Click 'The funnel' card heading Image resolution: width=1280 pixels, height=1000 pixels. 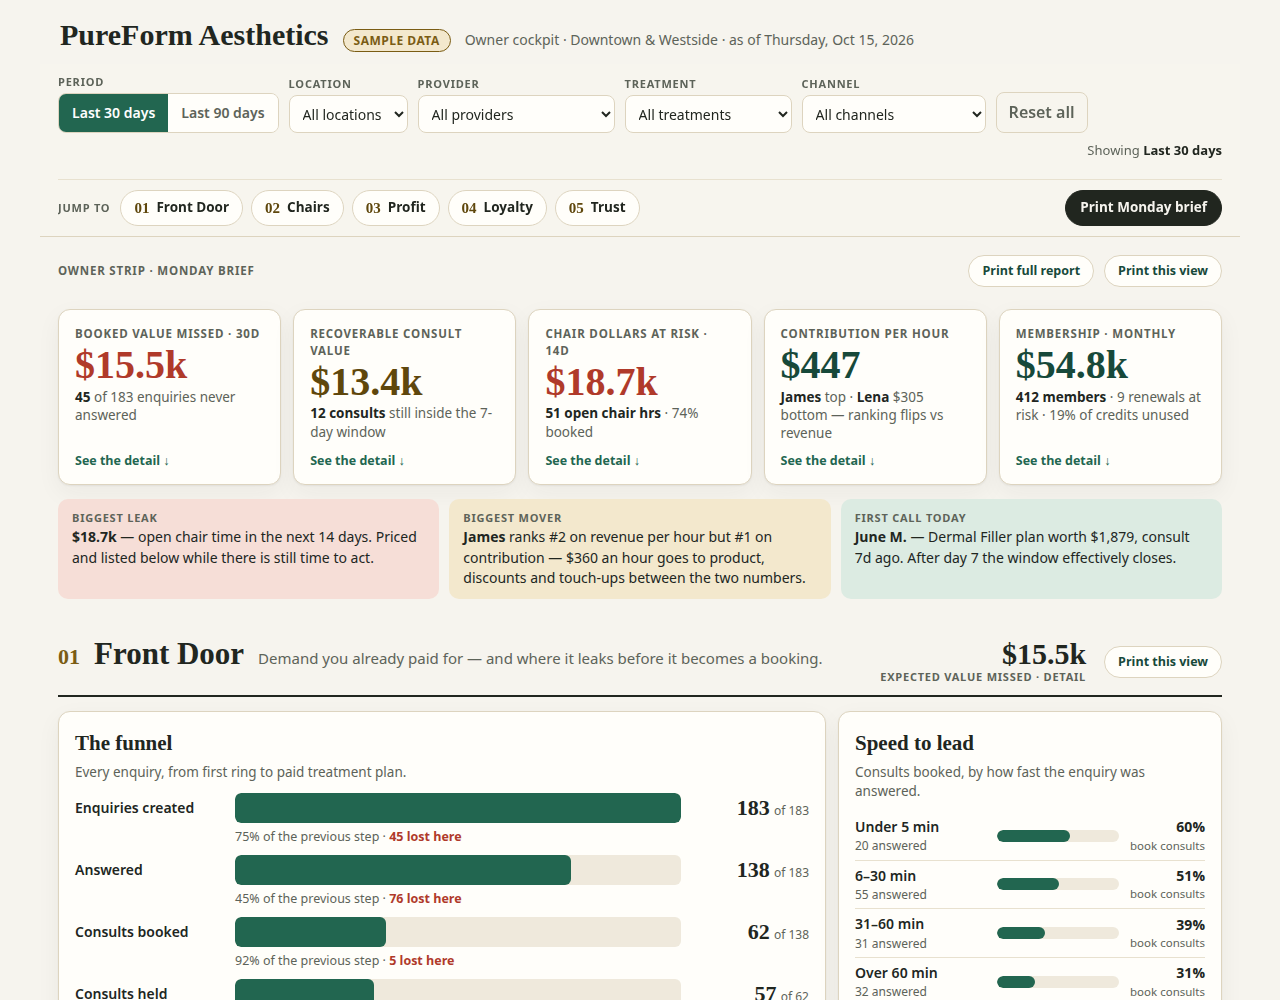(x=124, y=743)
